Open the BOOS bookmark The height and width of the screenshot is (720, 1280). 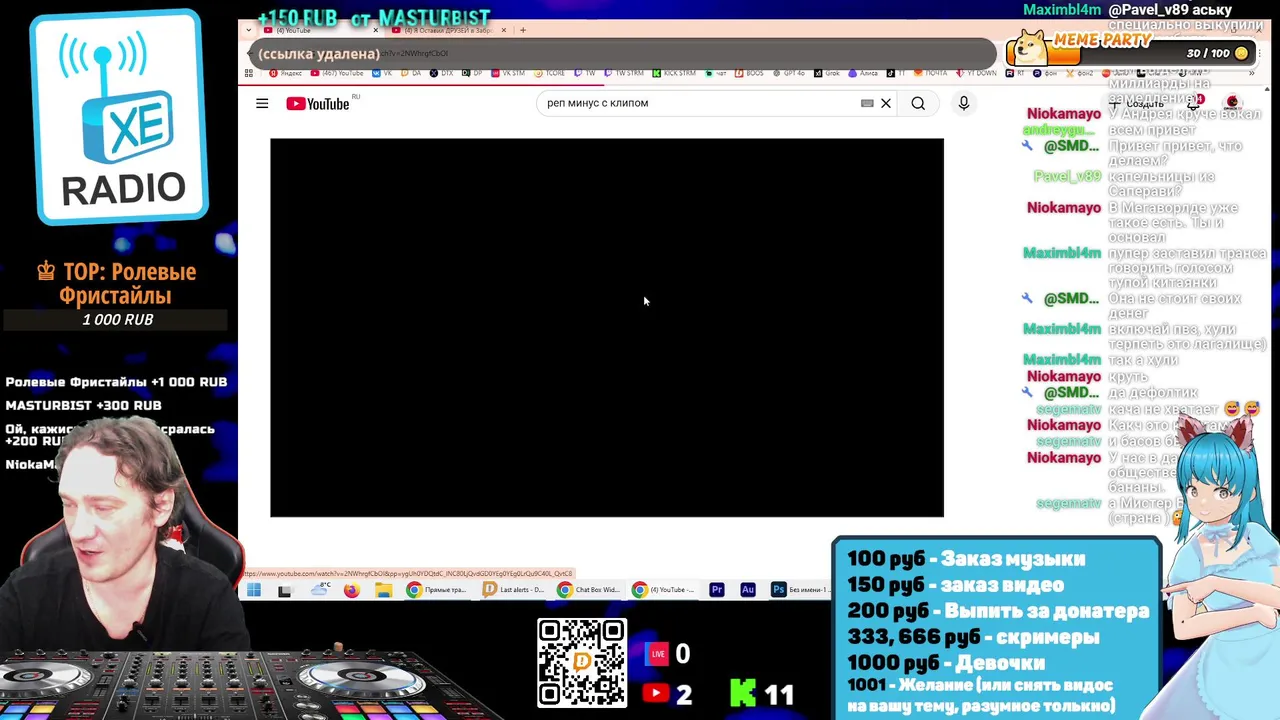pyautogui.click(x=750, y=73)
